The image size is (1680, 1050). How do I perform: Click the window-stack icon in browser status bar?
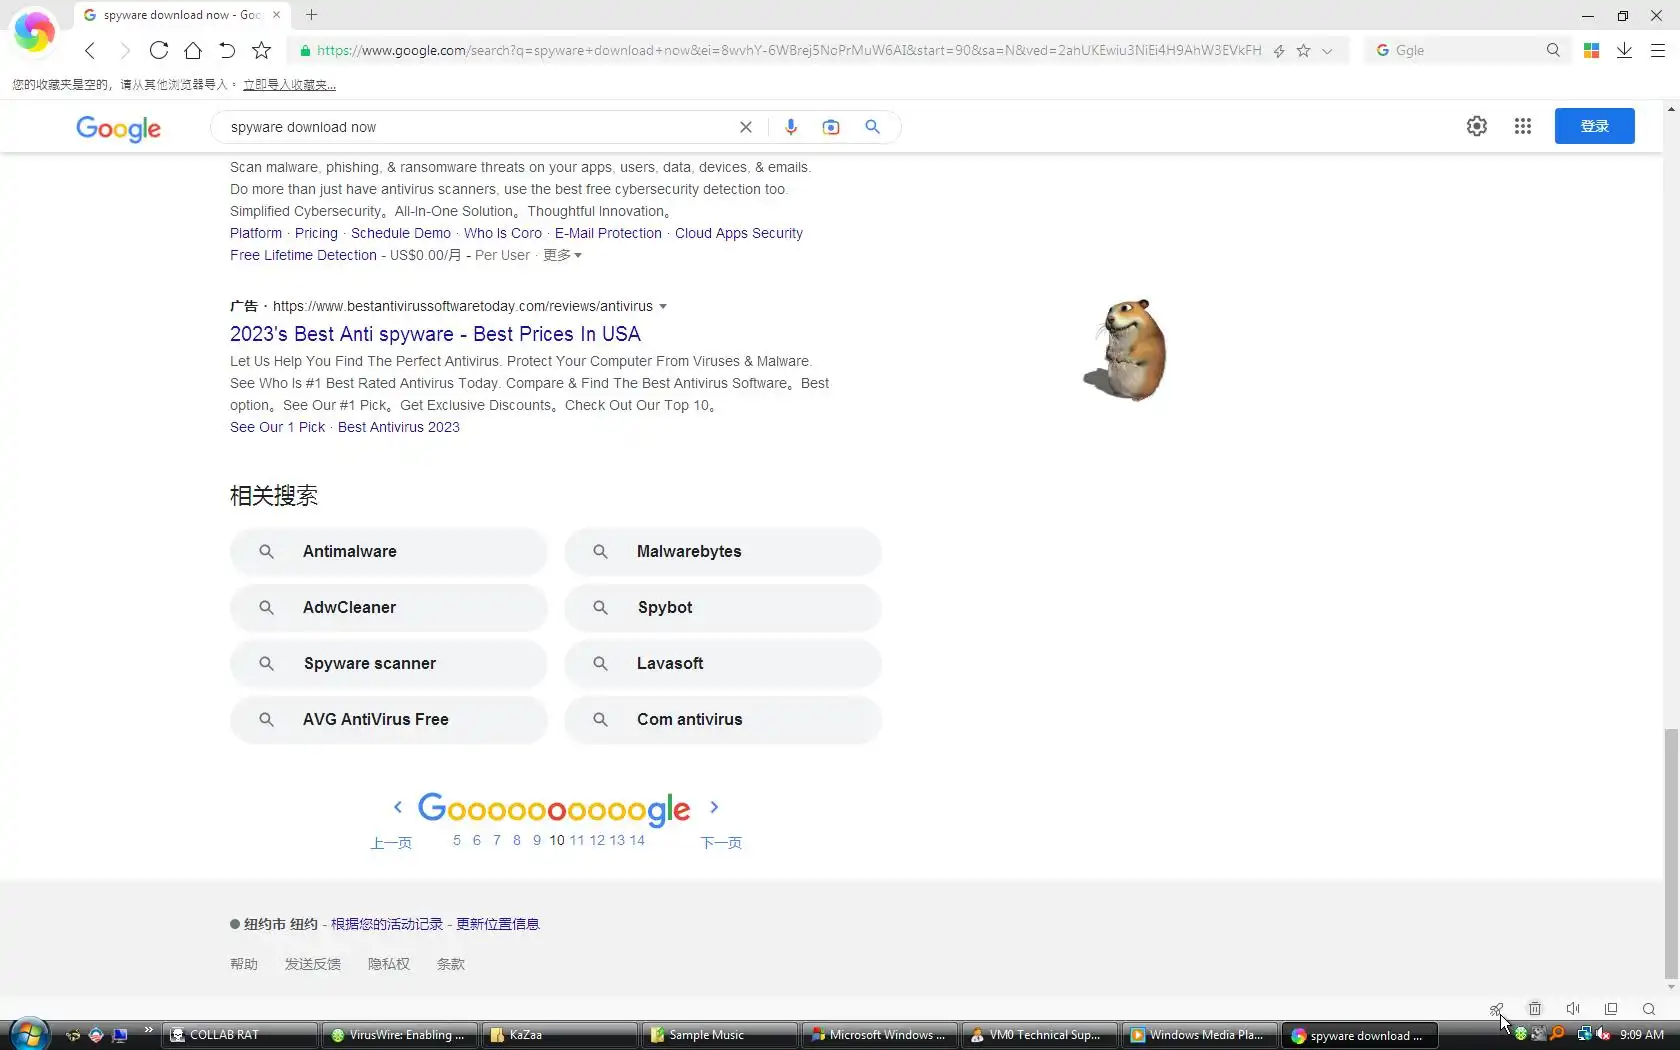[x=1611, y=1009]
